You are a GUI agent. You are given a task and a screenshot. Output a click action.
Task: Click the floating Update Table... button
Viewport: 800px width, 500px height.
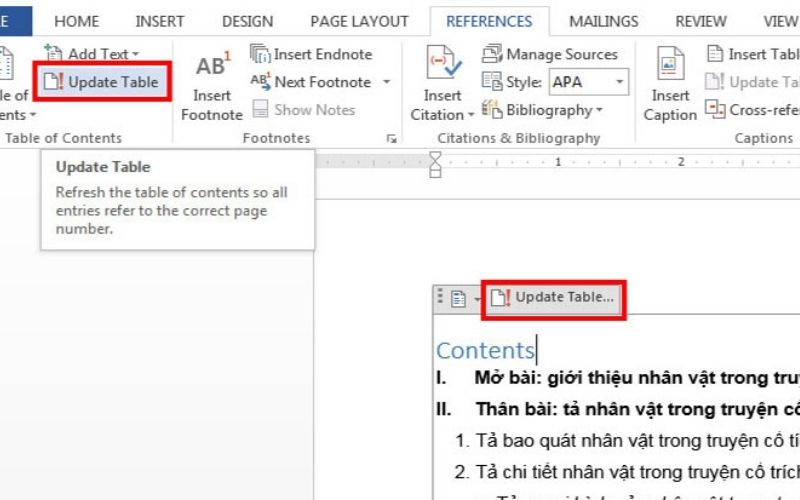point(554,297)
